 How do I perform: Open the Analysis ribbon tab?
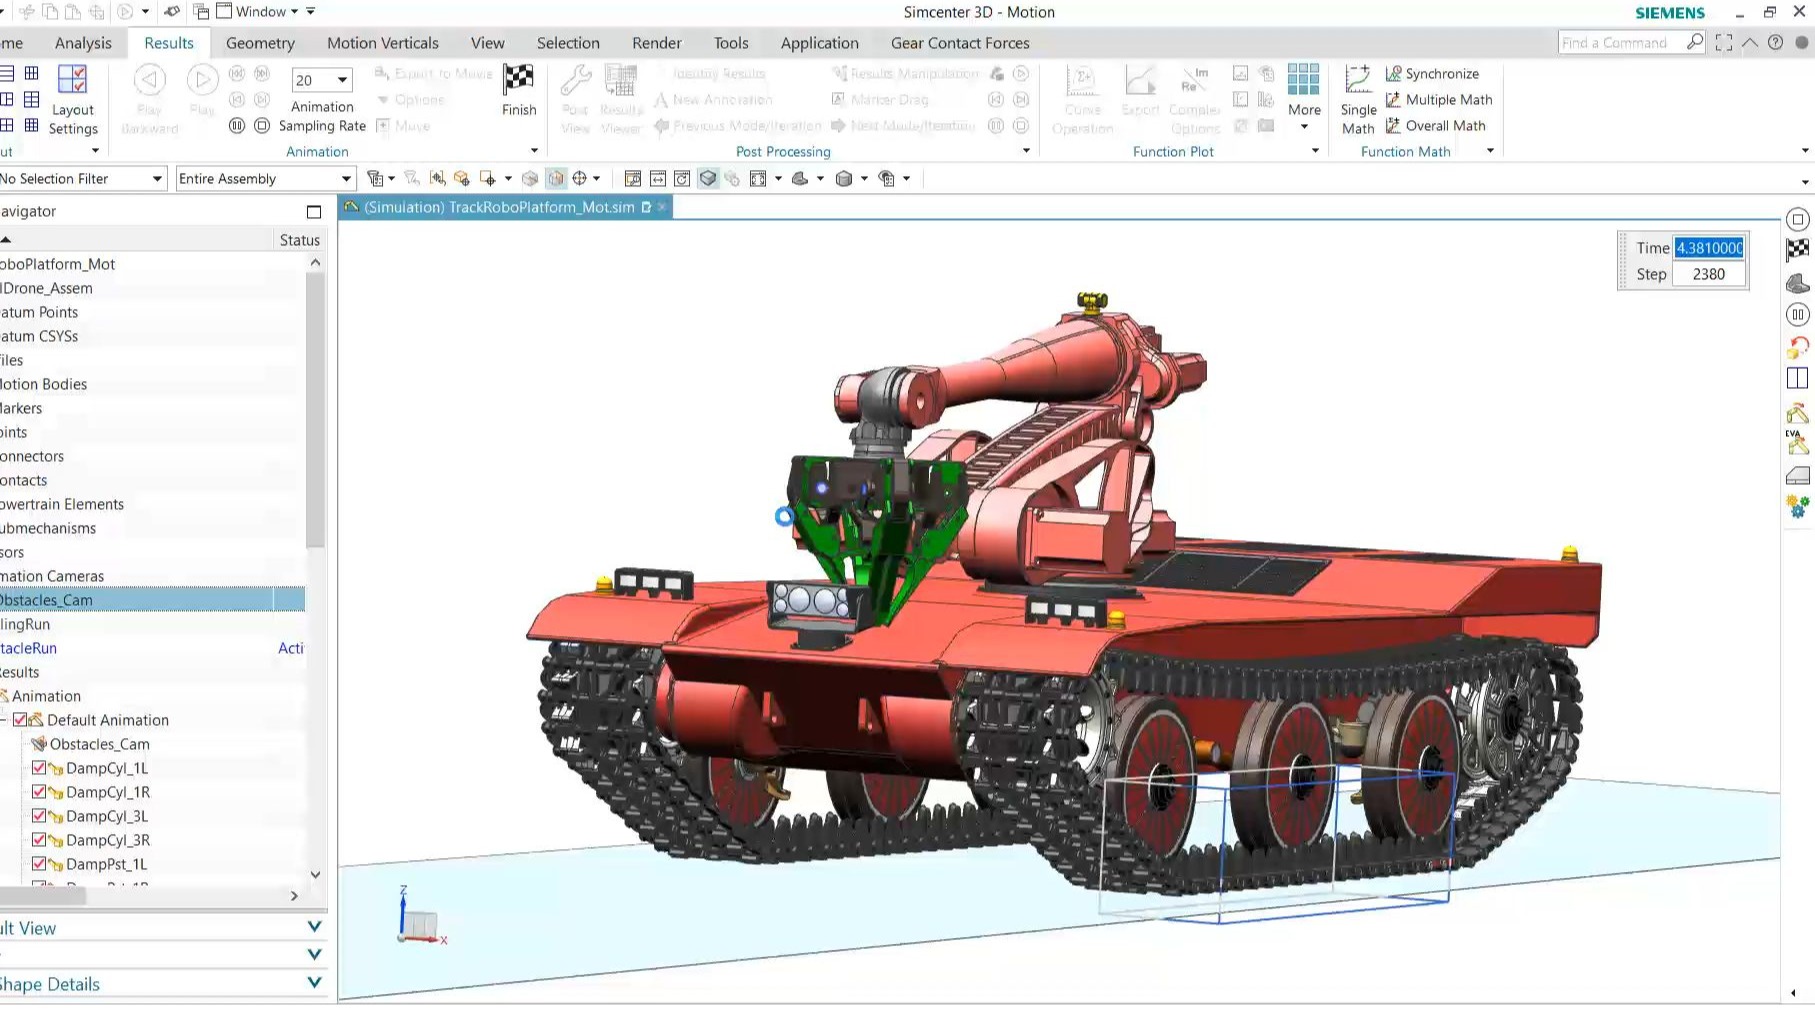[83, 43]
